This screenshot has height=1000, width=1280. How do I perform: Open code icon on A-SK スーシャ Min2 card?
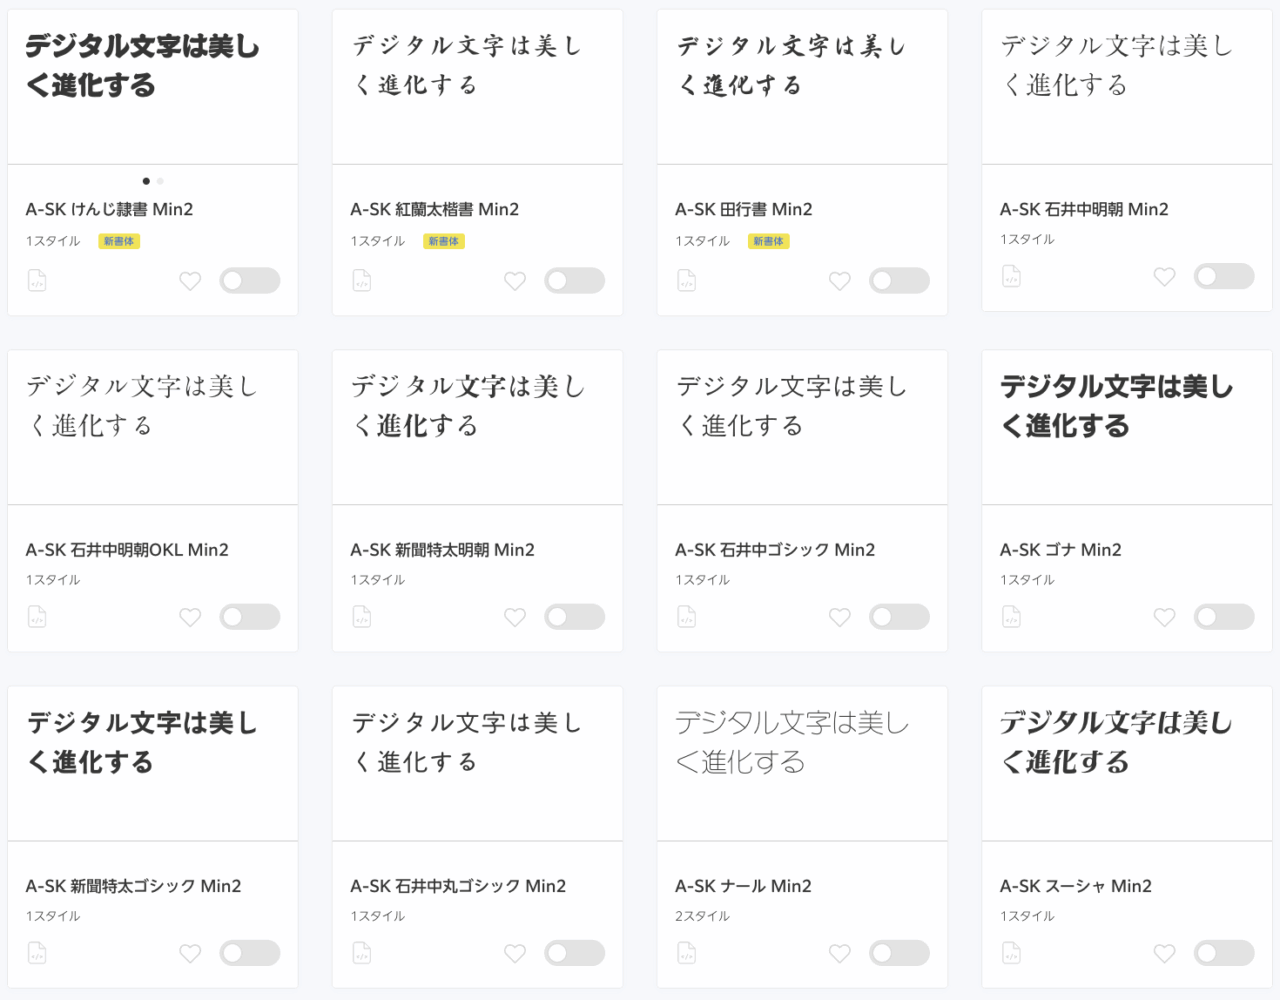click(1011, 953)
